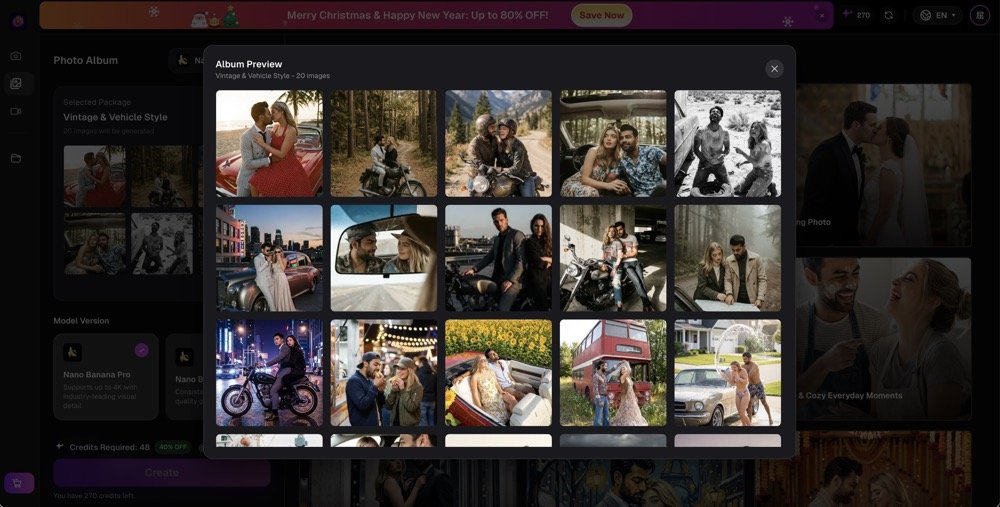Select the red double-decker bus photo
The image size is (1000, 507).
613,373
